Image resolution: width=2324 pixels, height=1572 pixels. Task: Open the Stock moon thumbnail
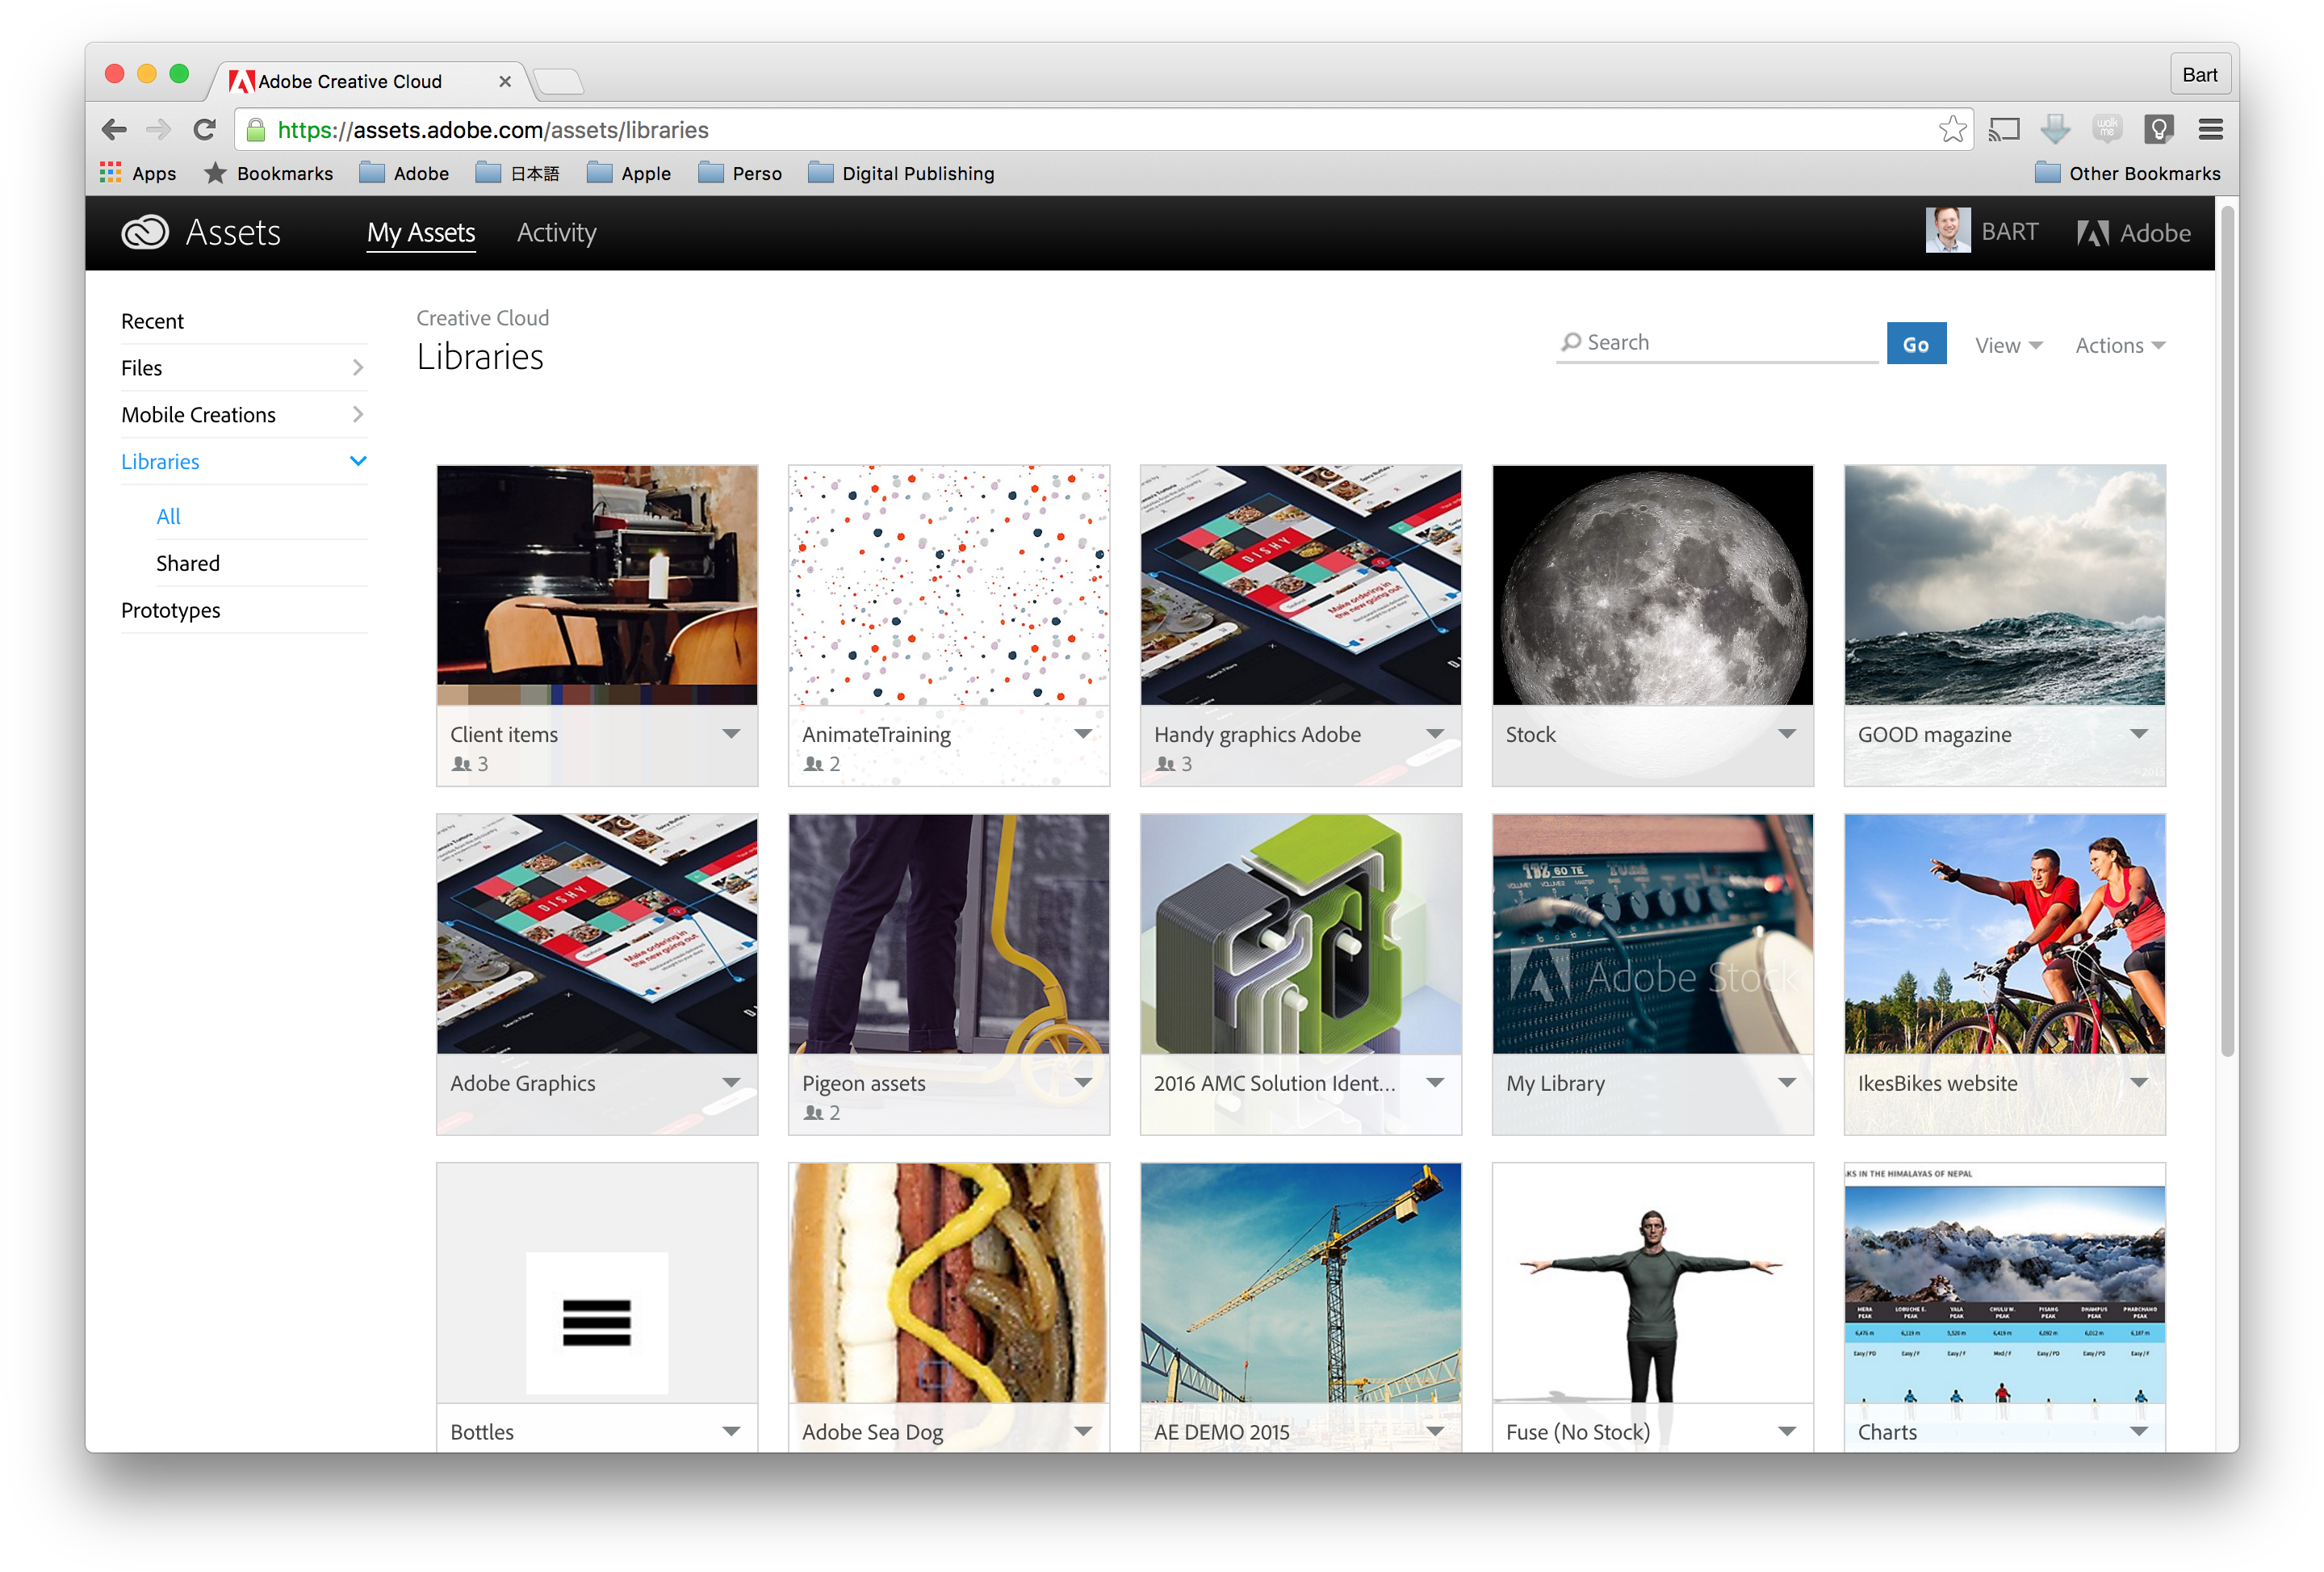pyautogui.click(x=1652, y=585)
